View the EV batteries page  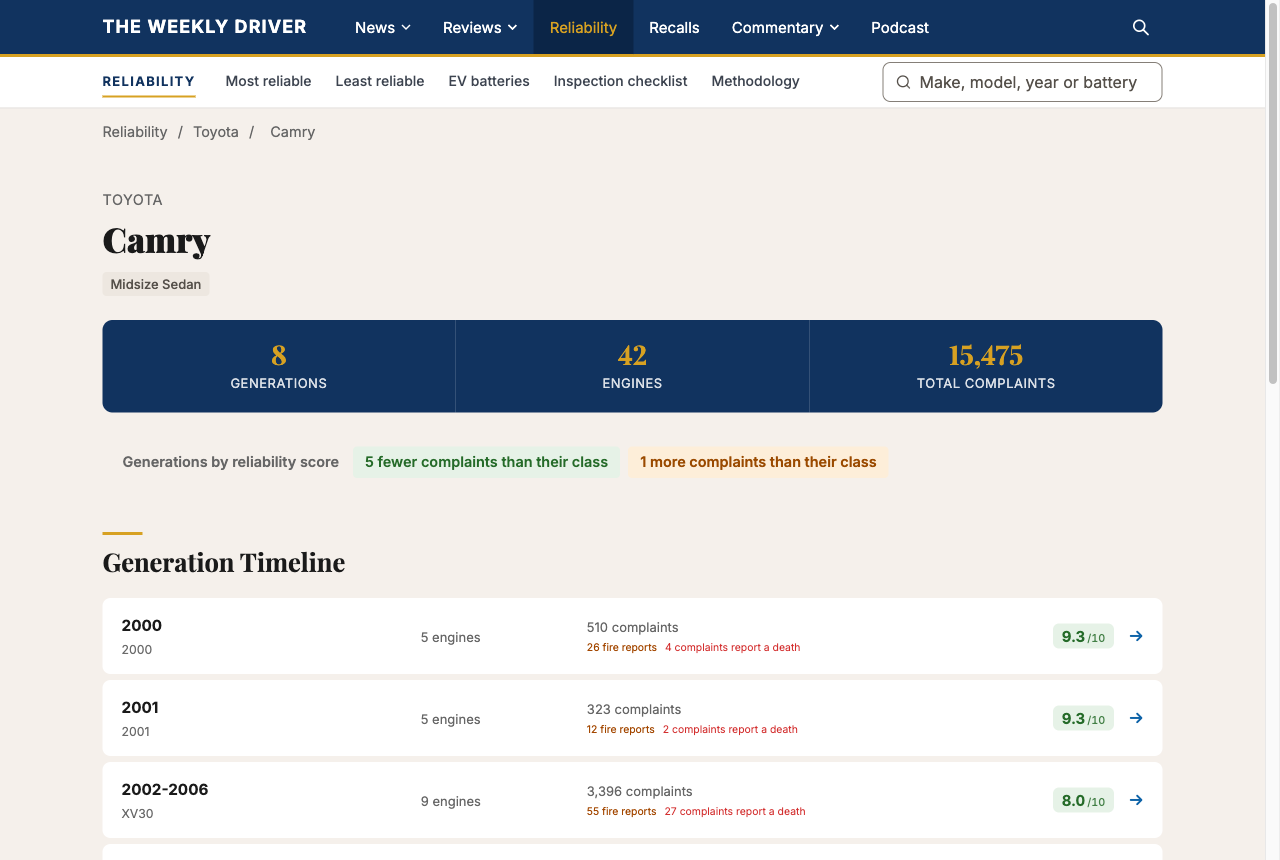tap(489, 81)
